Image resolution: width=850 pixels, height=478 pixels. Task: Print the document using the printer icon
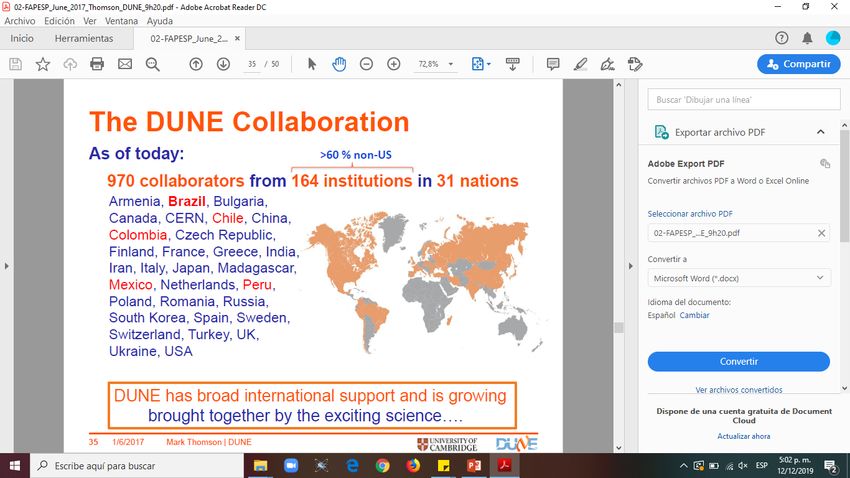(97, 64)
